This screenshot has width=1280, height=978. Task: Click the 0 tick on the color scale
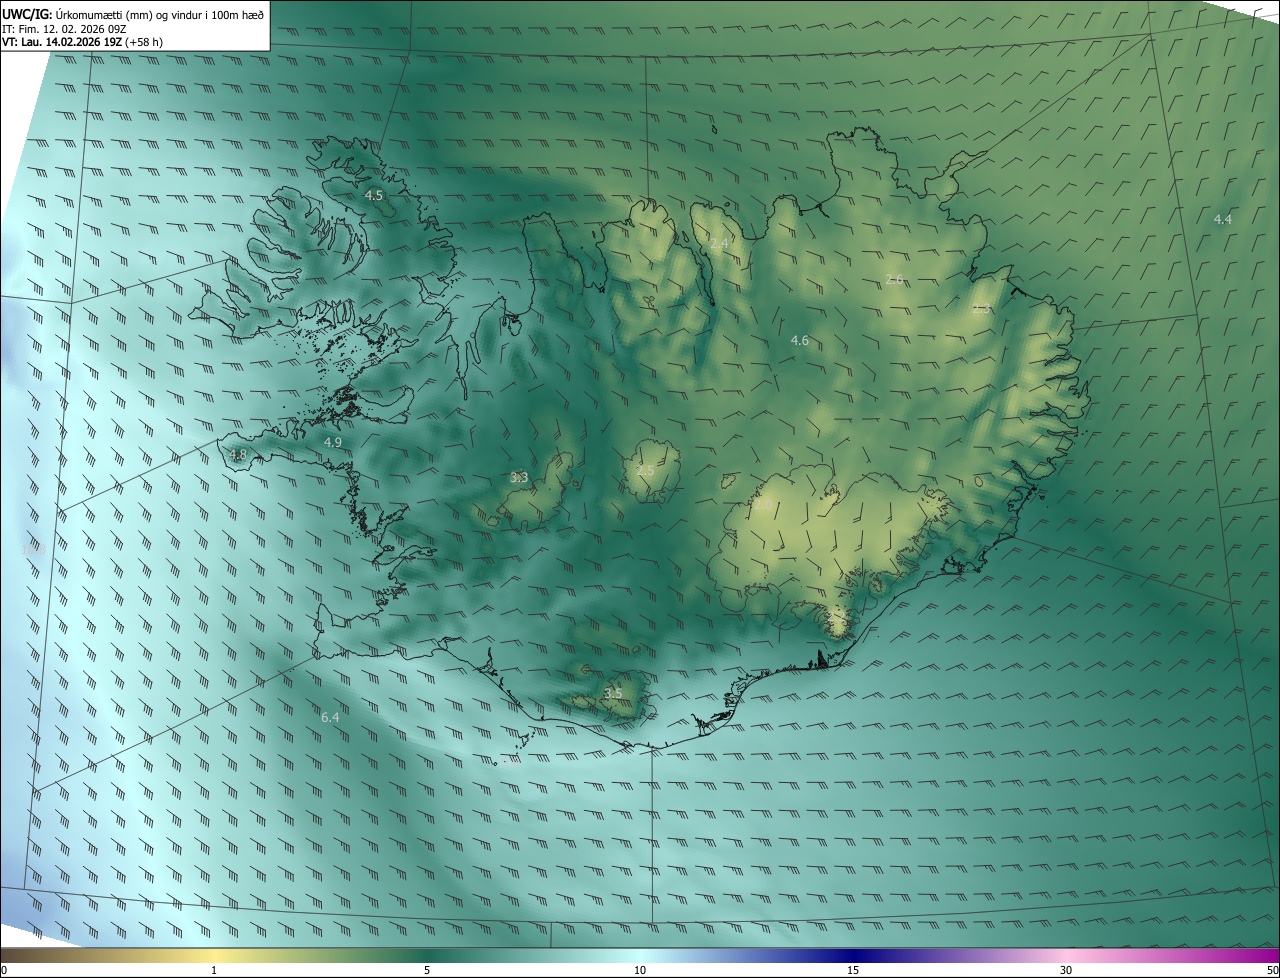coord(4,970)
